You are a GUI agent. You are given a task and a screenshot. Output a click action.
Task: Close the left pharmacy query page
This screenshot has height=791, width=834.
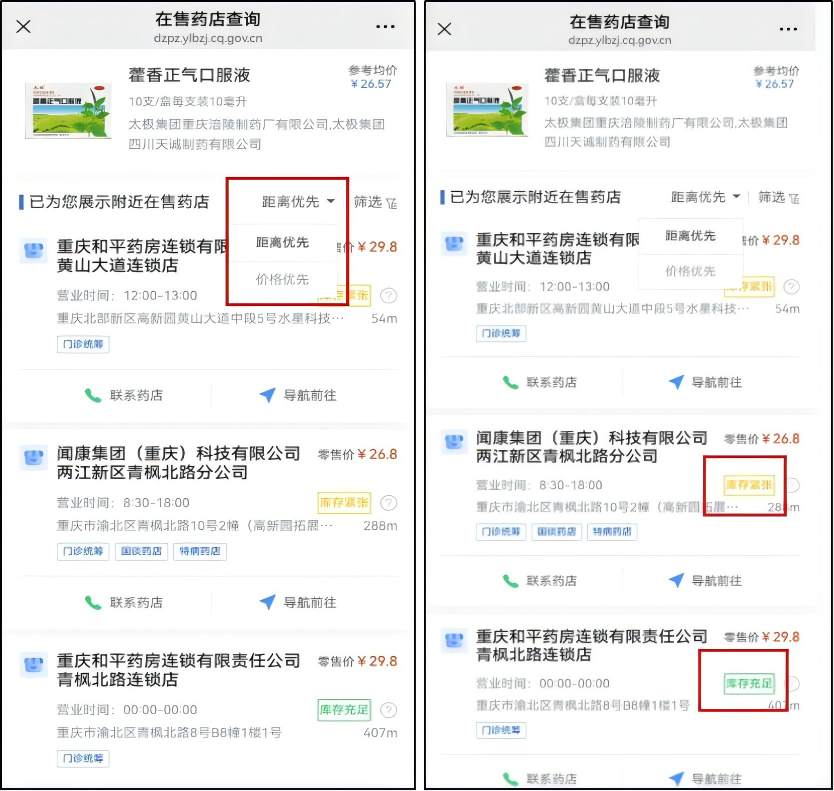point(23,27)
